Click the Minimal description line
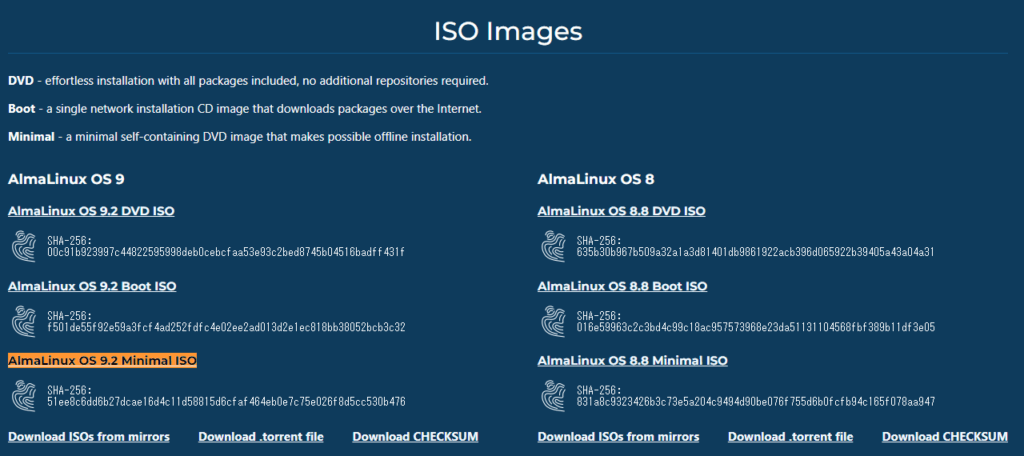This screenshot has height=456, width=1024. 240,137
